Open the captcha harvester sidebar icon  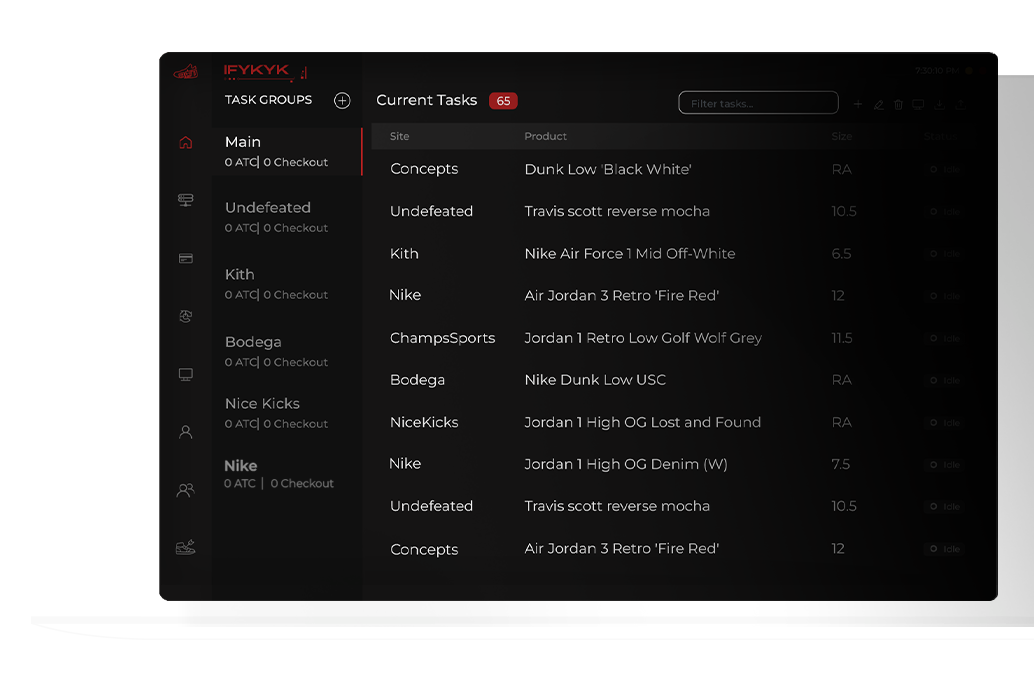186,316
